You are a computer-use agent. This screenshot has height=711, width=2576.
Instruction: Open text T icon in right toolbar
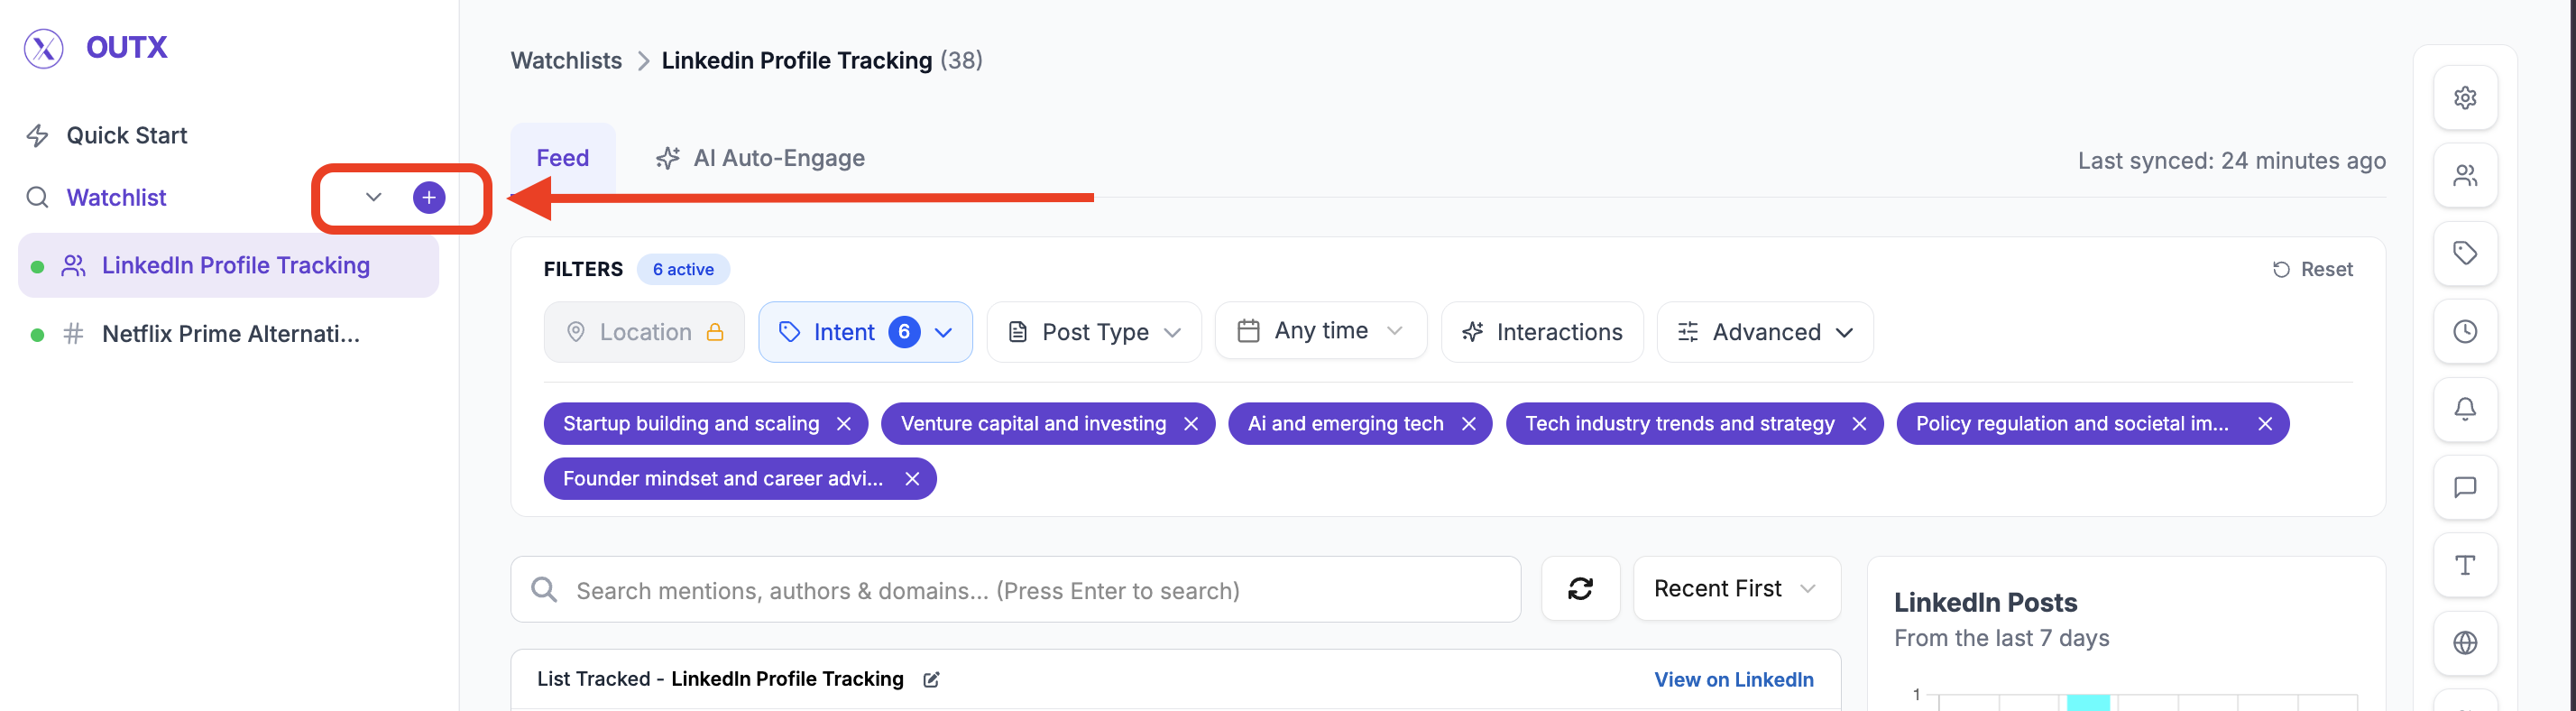tap(2465, 566)
